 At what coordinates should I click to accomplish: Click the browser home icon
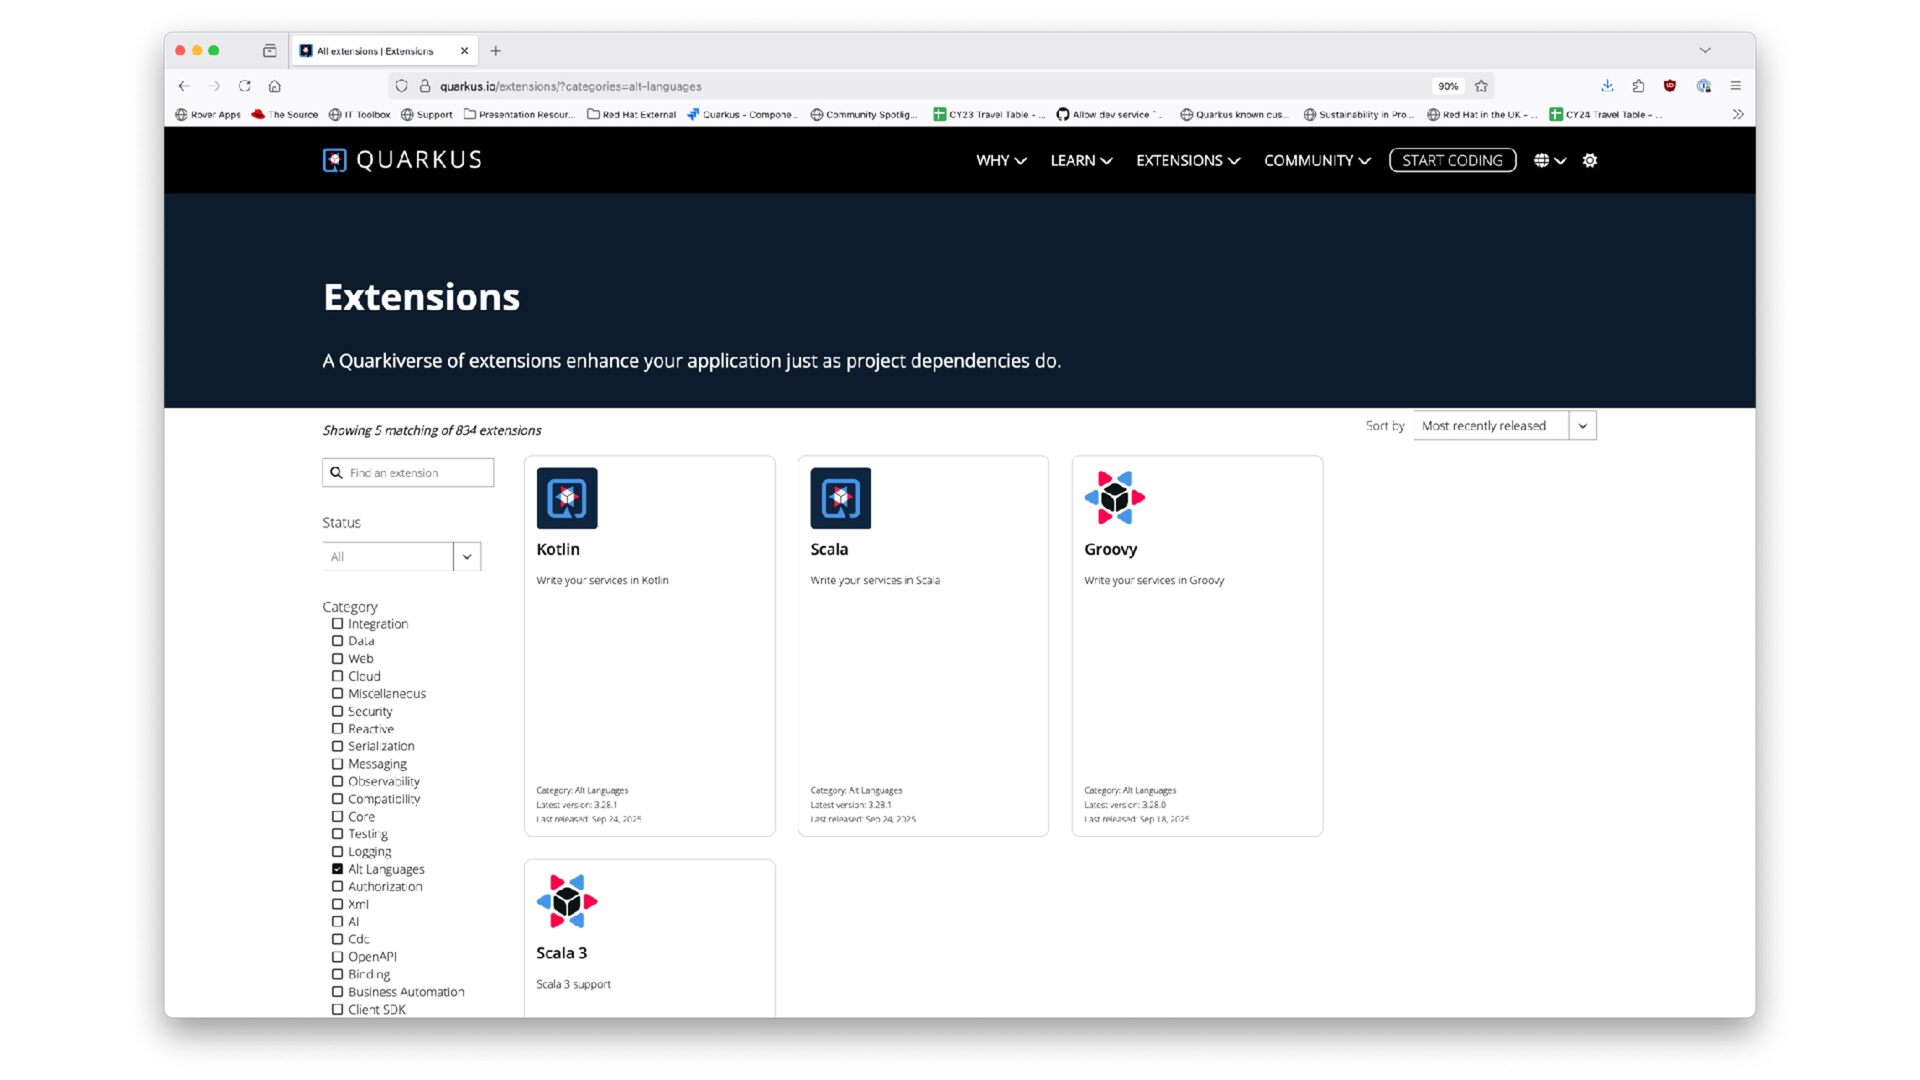(x=275, y=86)
